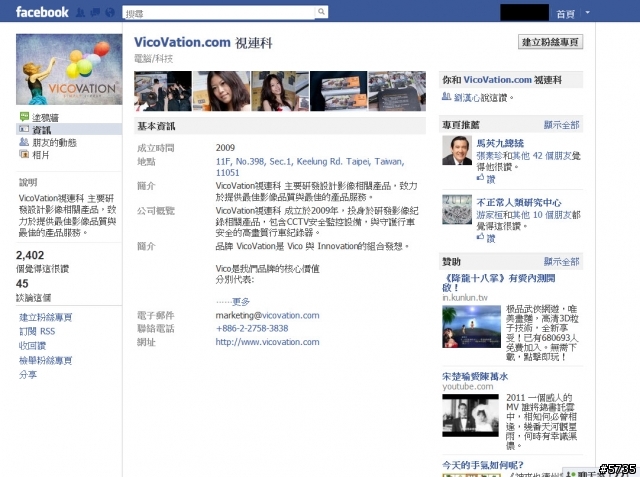Click the wall speech-bubble icon beside 塗鴉牆

[24, 117]
